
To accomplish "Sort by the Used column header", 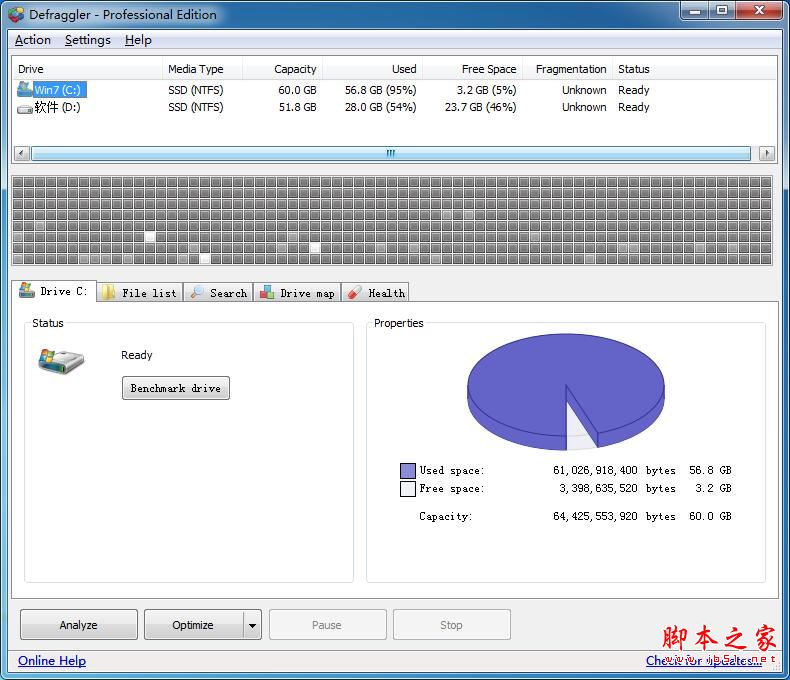I will [x=372, y=69].
